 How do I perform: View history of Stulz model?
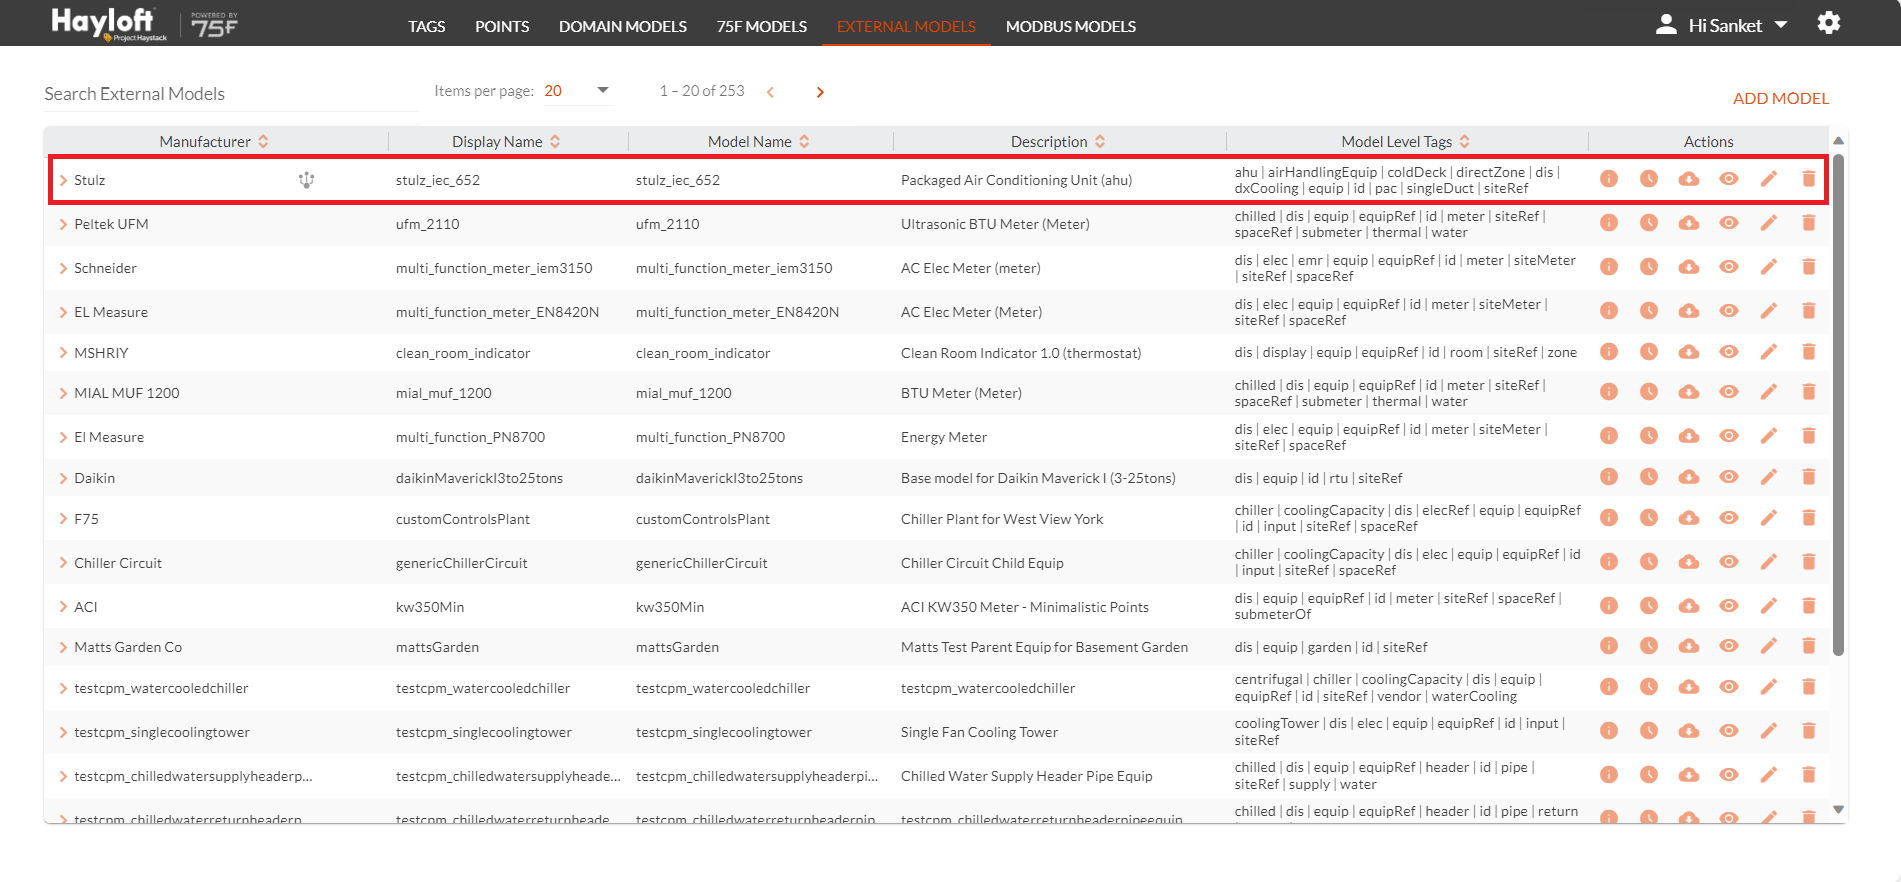point(1648,179)
